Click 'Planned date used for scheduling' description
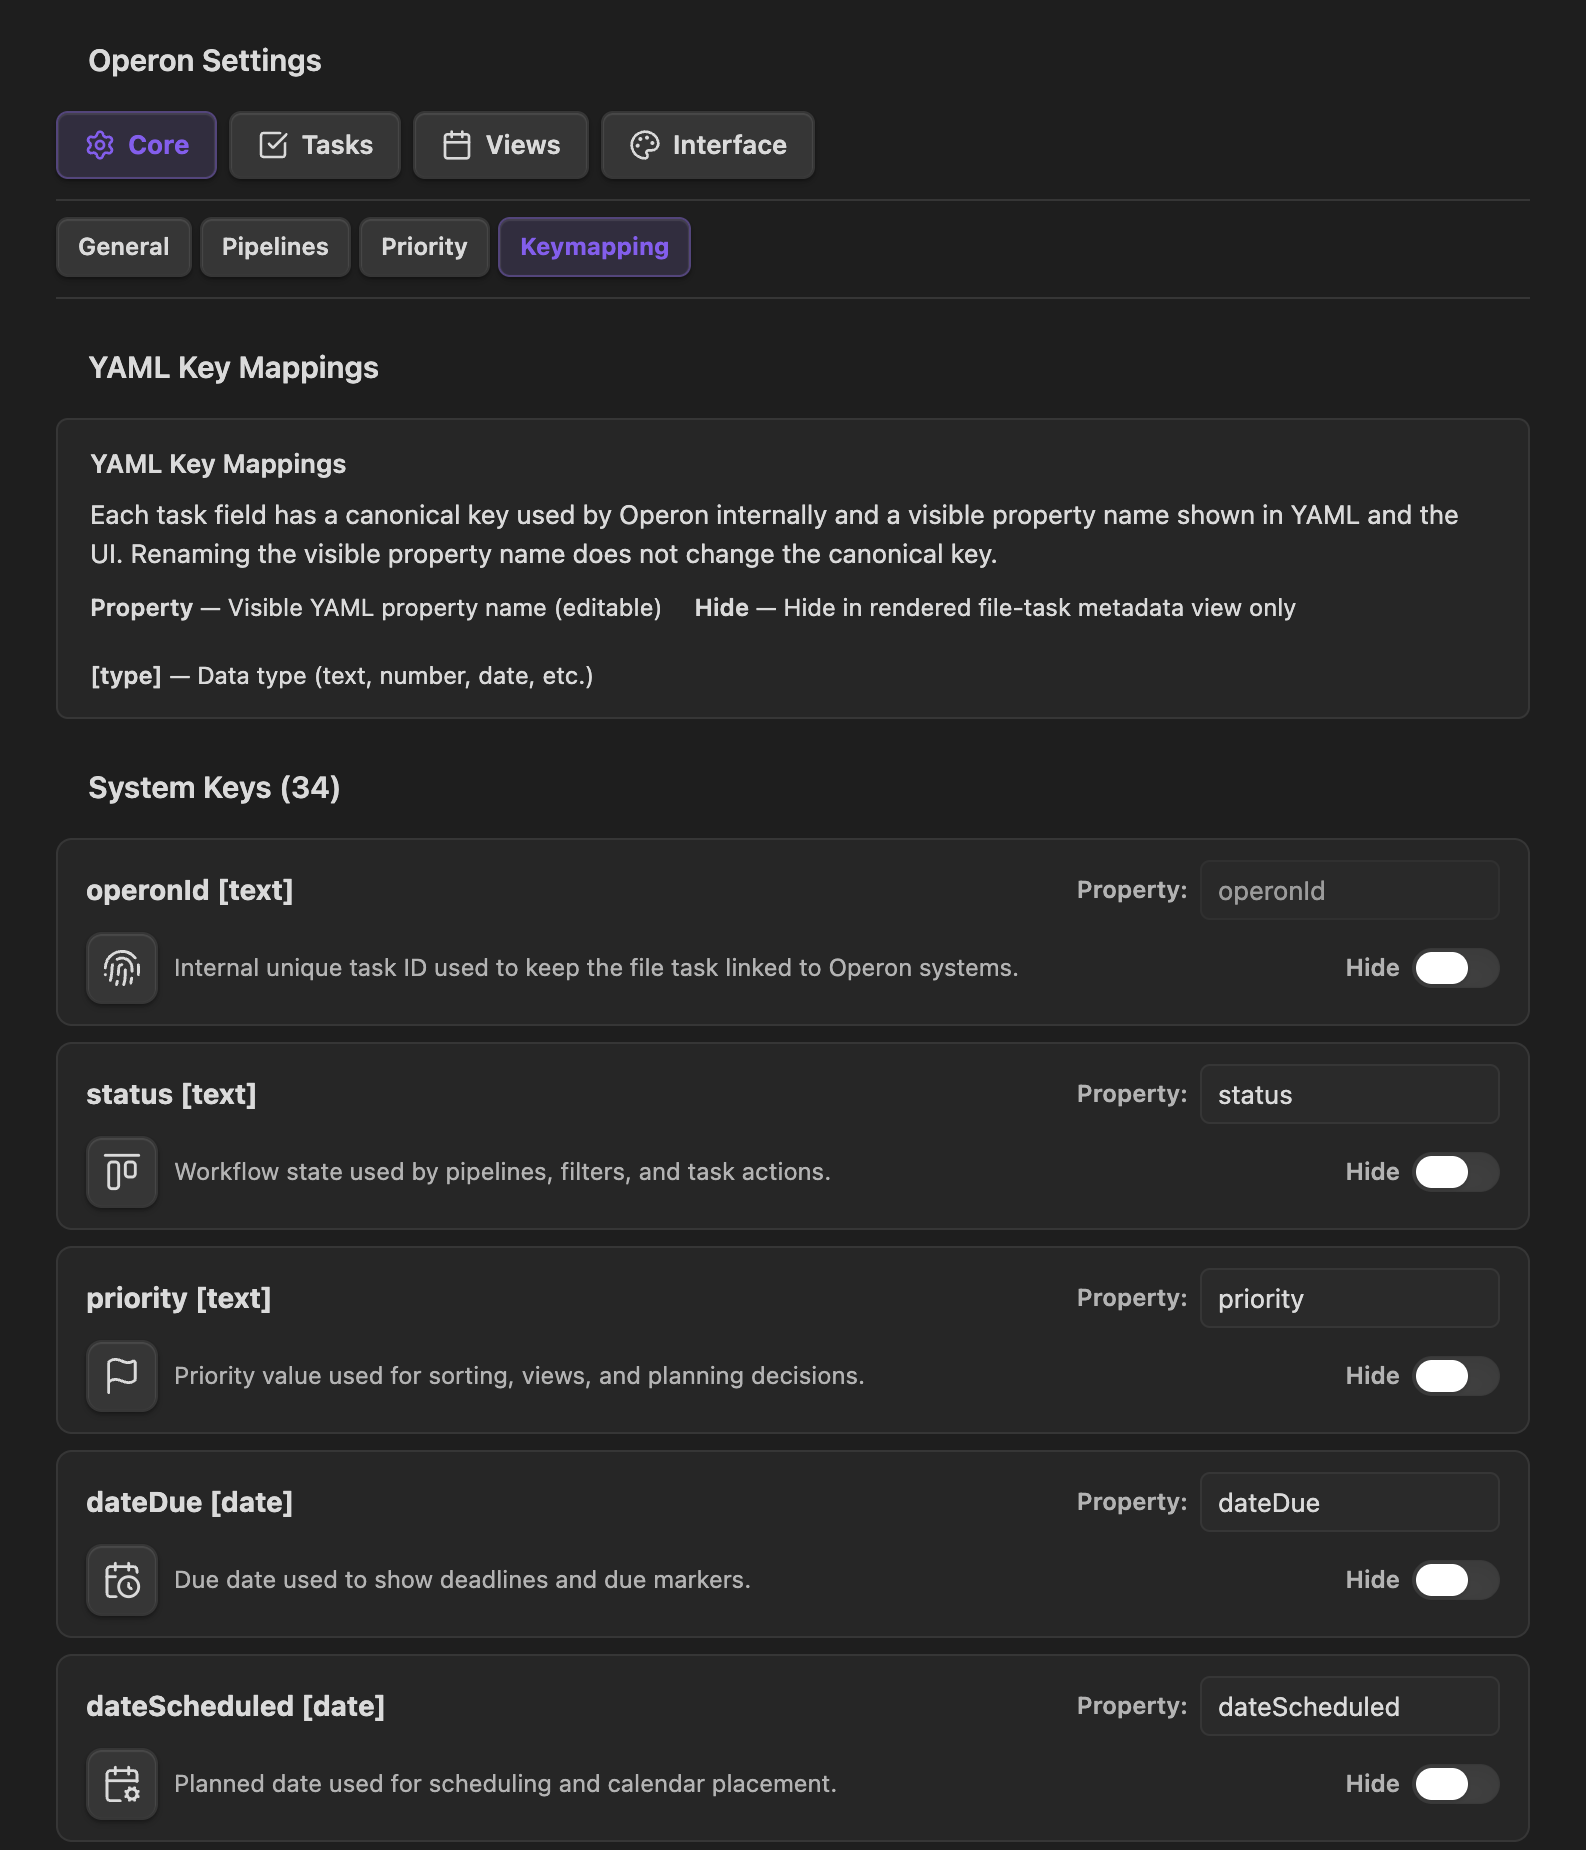1586x1850 pixels. tap(506, 1784)
